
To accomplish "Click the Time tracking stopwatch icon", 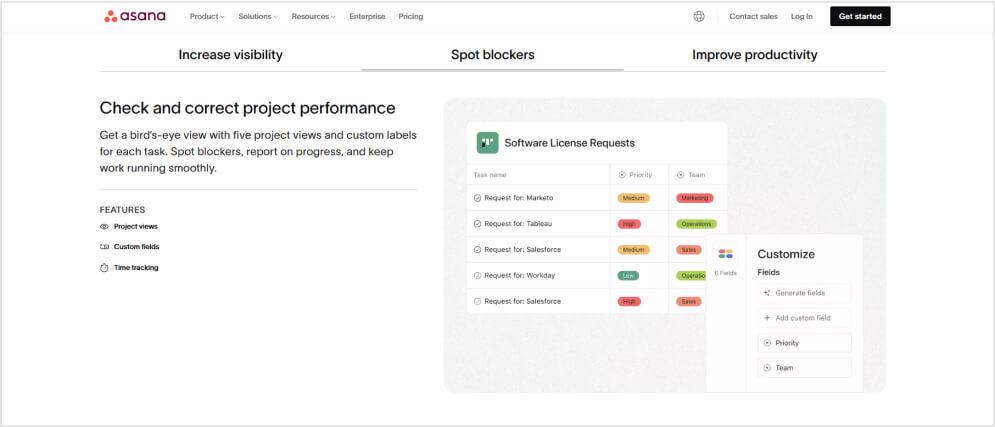I will coord(105,268).
